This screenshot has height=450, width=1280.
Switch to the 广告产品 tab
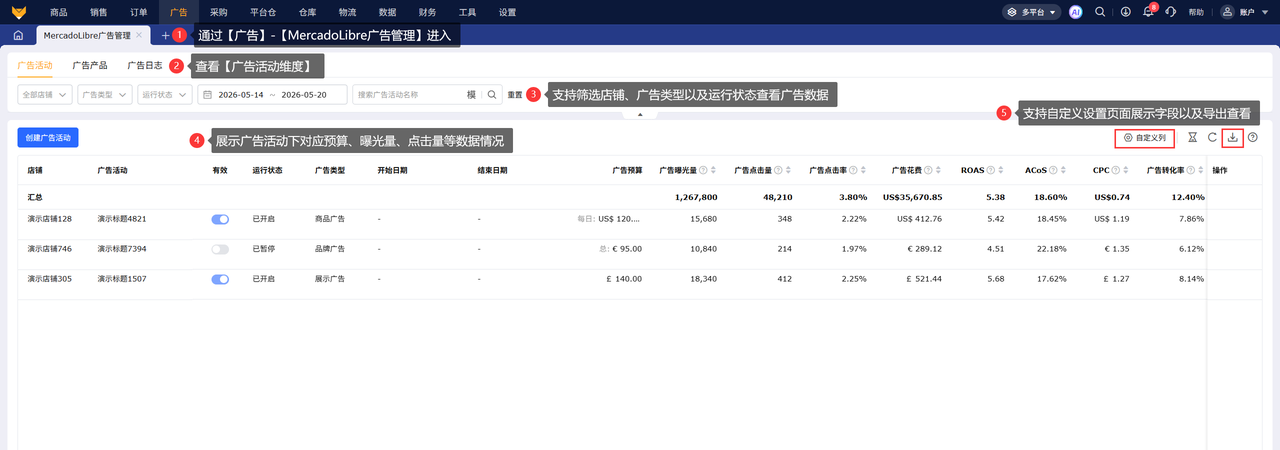90,64
